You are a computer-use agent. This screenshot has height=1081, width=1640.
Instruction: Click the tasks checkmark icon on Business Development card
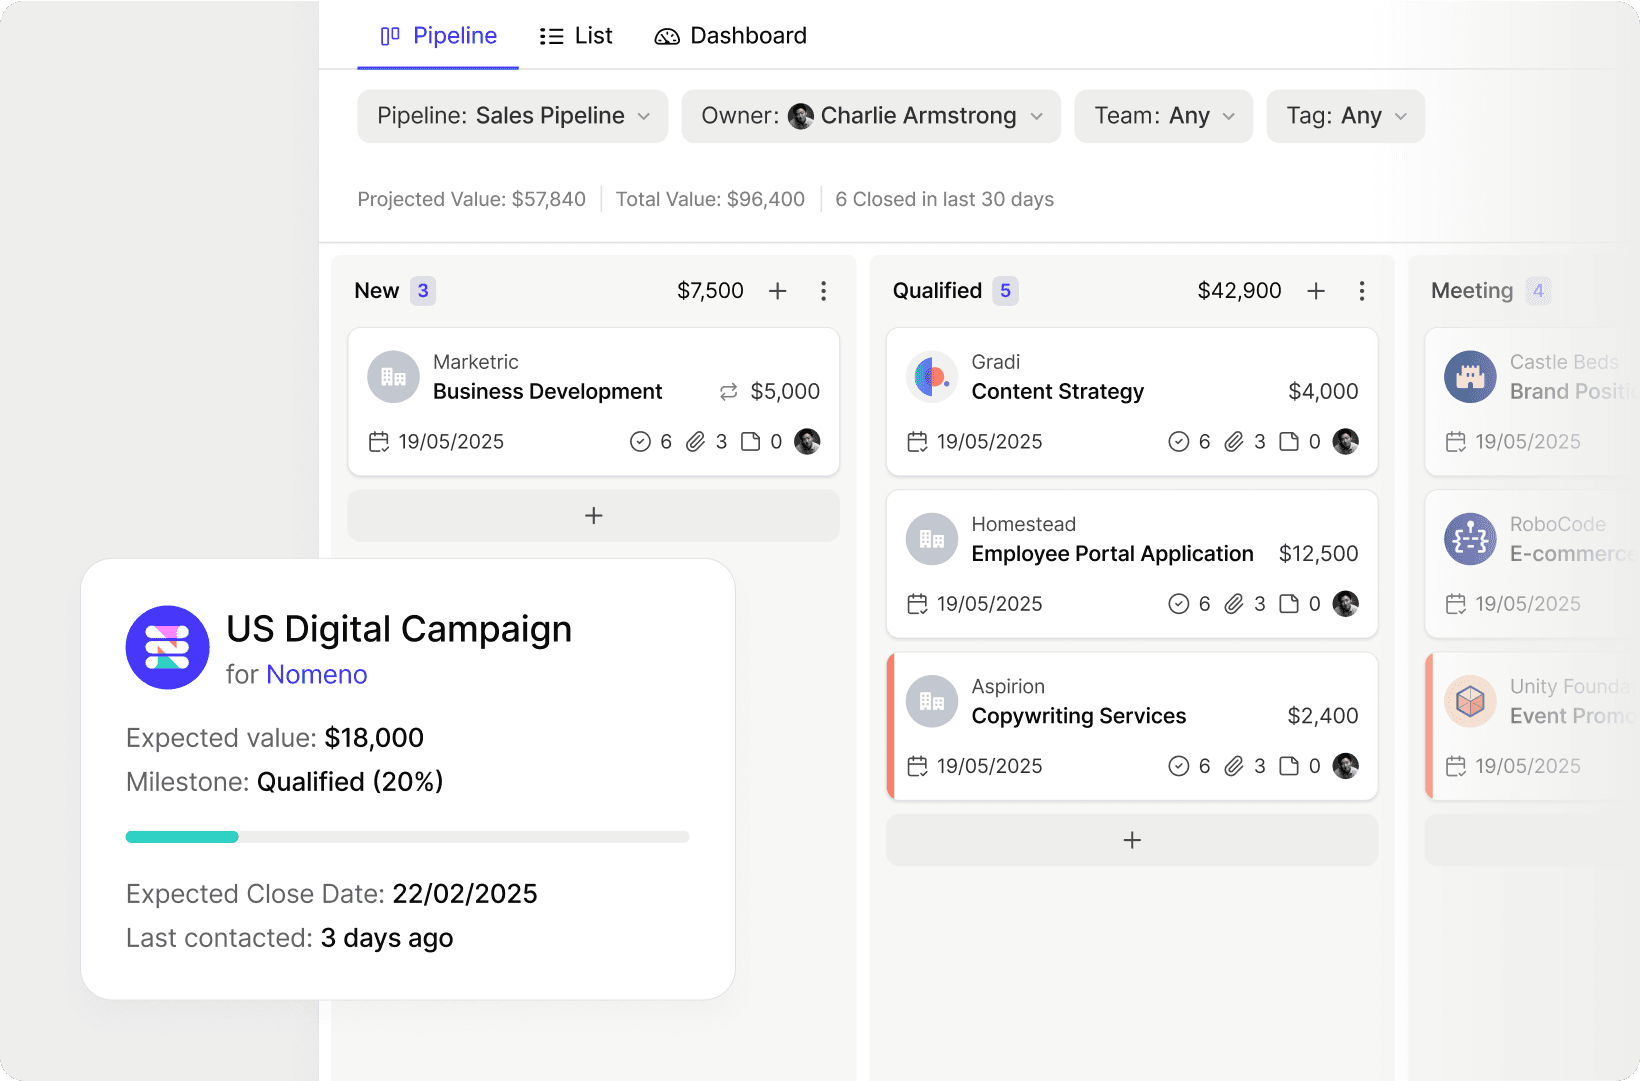640,442
